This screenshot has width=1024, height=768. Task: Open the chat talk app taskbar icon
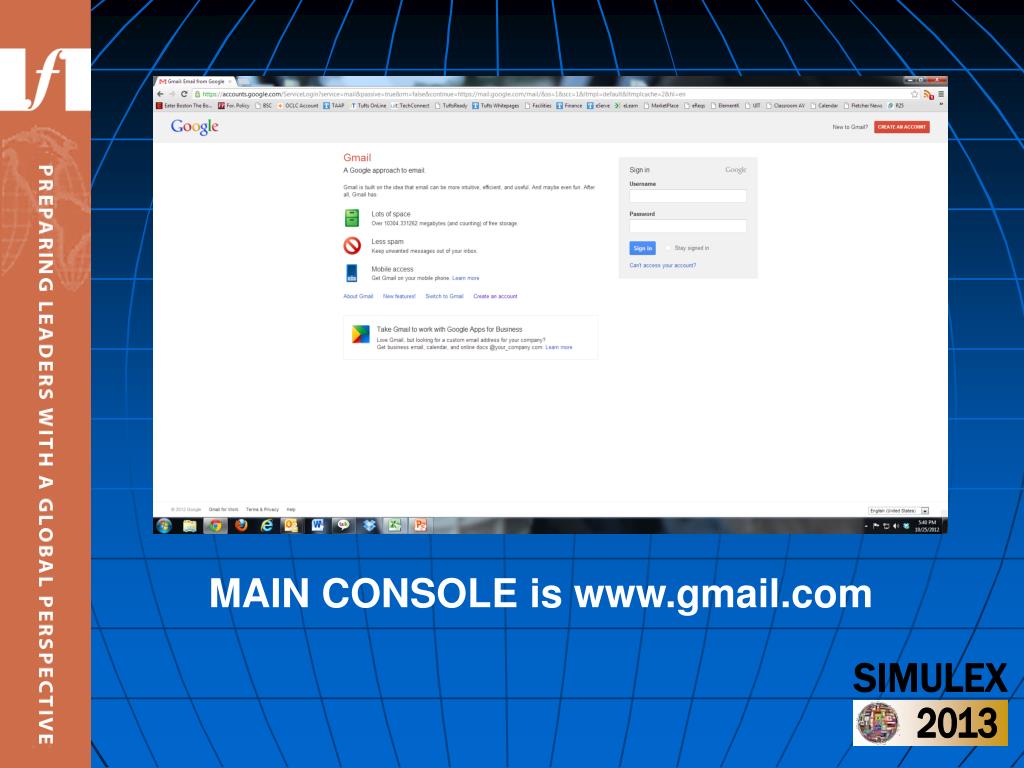tap(343, 526)
